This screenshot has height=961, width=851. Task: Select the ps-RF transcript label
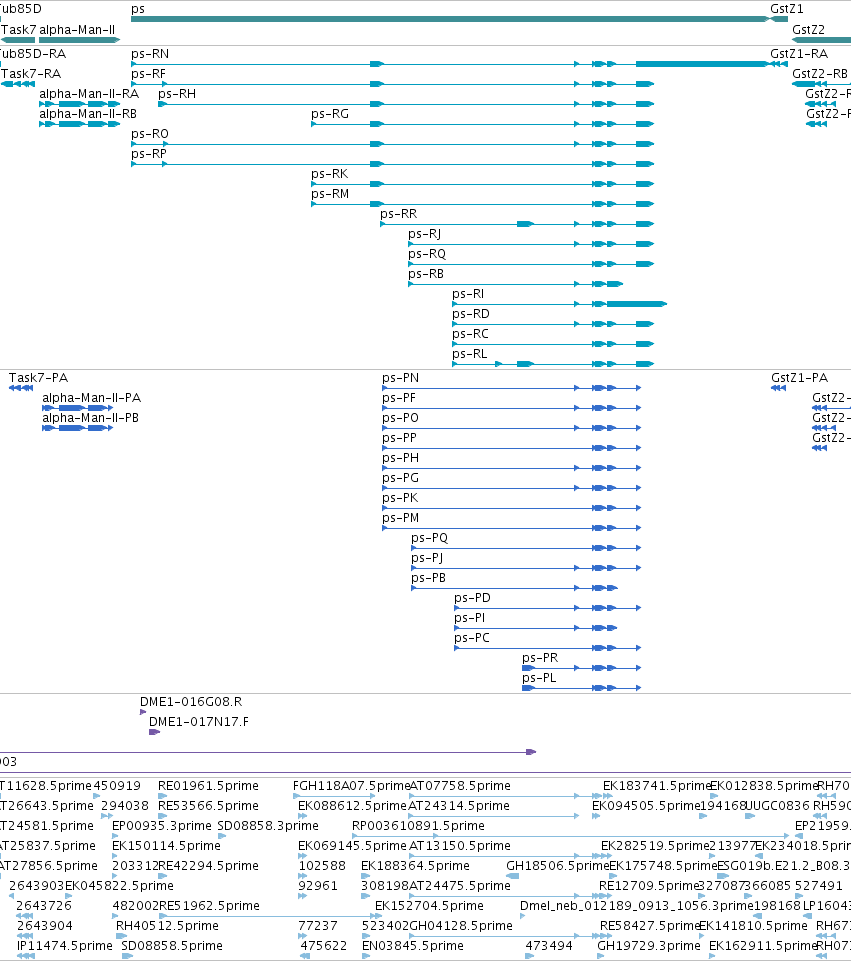pos(148,74)
